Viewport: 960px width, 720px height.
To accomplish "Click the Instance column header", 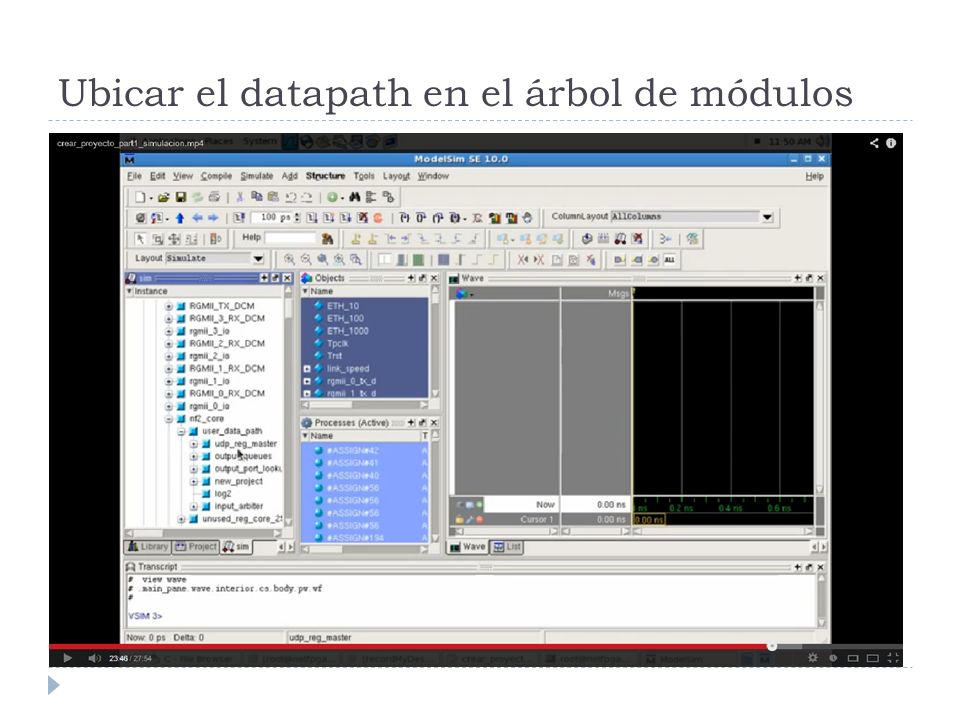I will point(205,291).
